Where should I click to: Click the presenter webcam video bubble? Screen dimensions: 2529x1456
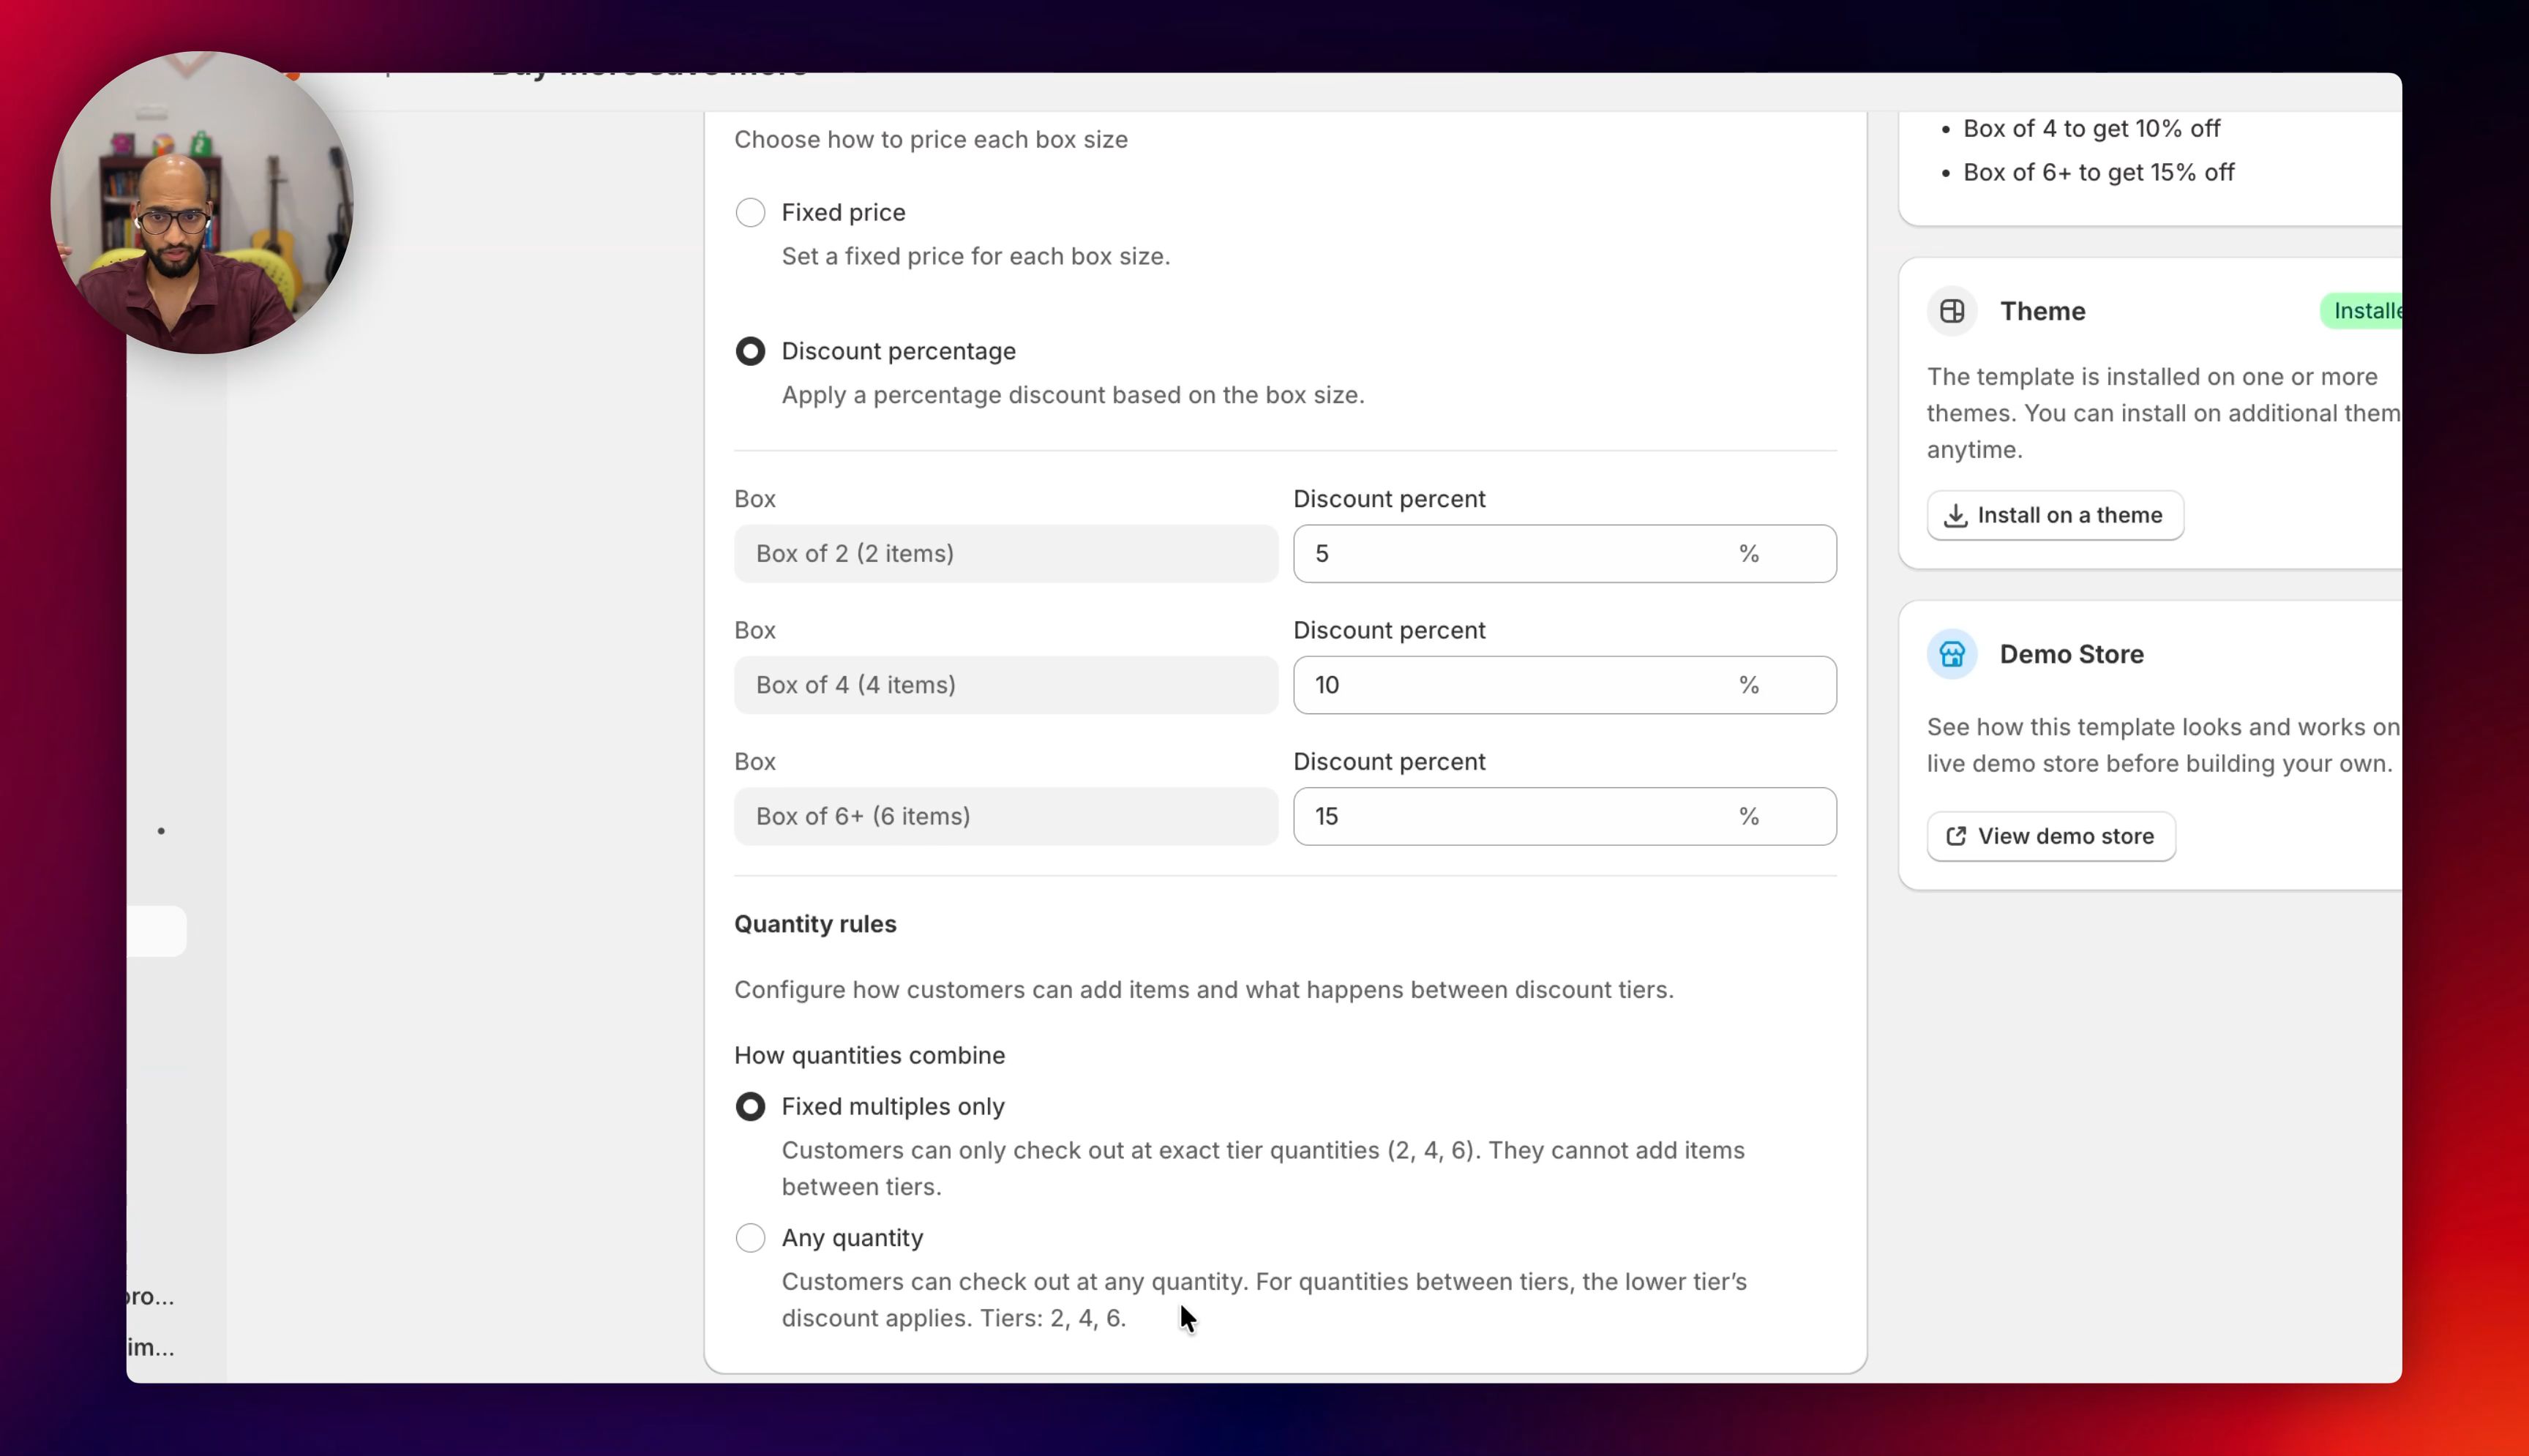[x=201, y=202]
